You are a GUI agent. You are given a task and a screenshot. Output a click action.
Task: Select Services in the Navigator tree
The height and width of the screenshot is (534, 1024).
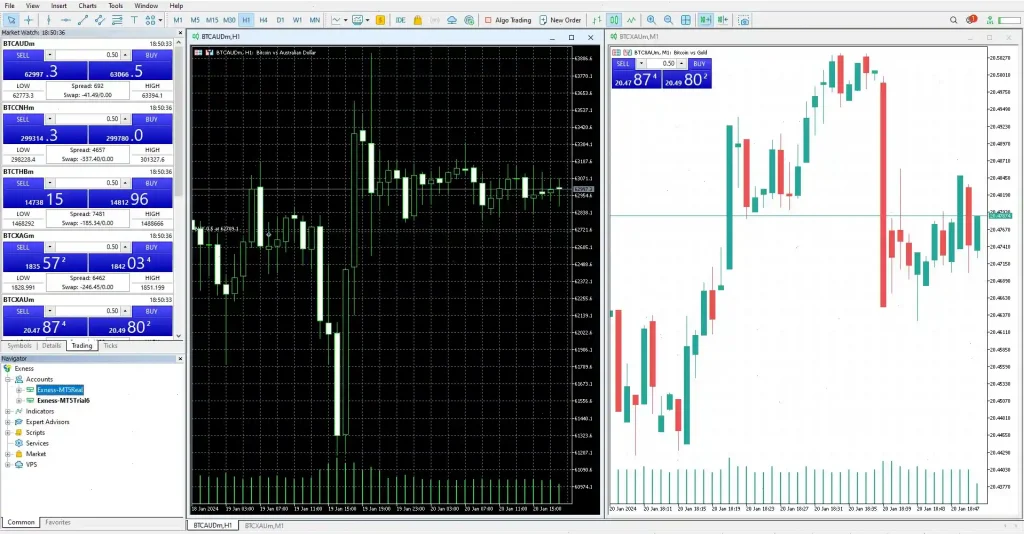(37, 443)
